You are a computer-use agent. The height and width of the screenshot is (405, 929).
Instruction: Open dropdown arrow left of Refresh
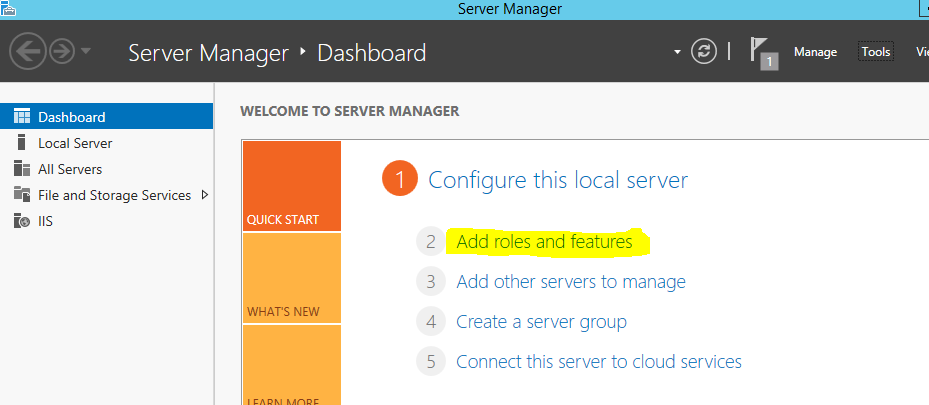tap(677, 52)
